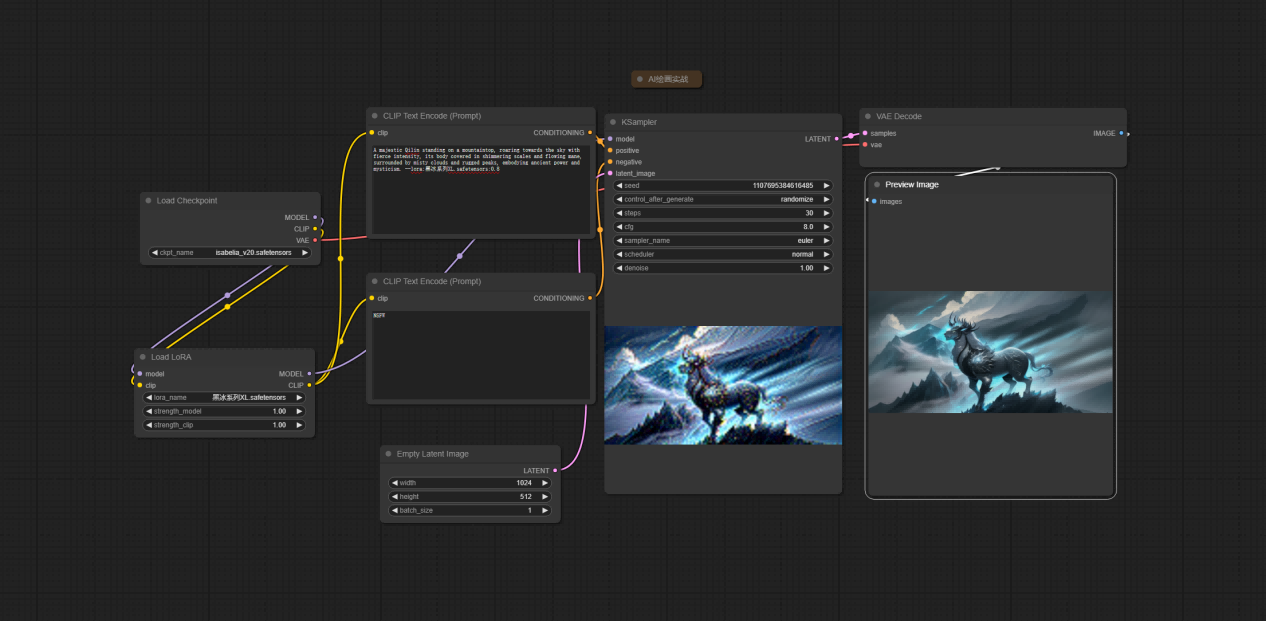
Task: Click the Load Checkpoint VAE output socket
Action: [x=315, y=240]
